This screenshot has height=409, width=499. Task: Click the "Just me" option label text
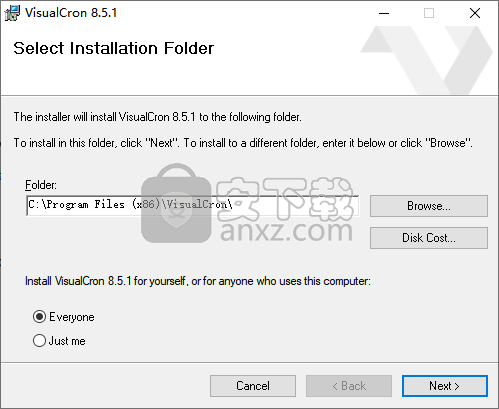67,341
